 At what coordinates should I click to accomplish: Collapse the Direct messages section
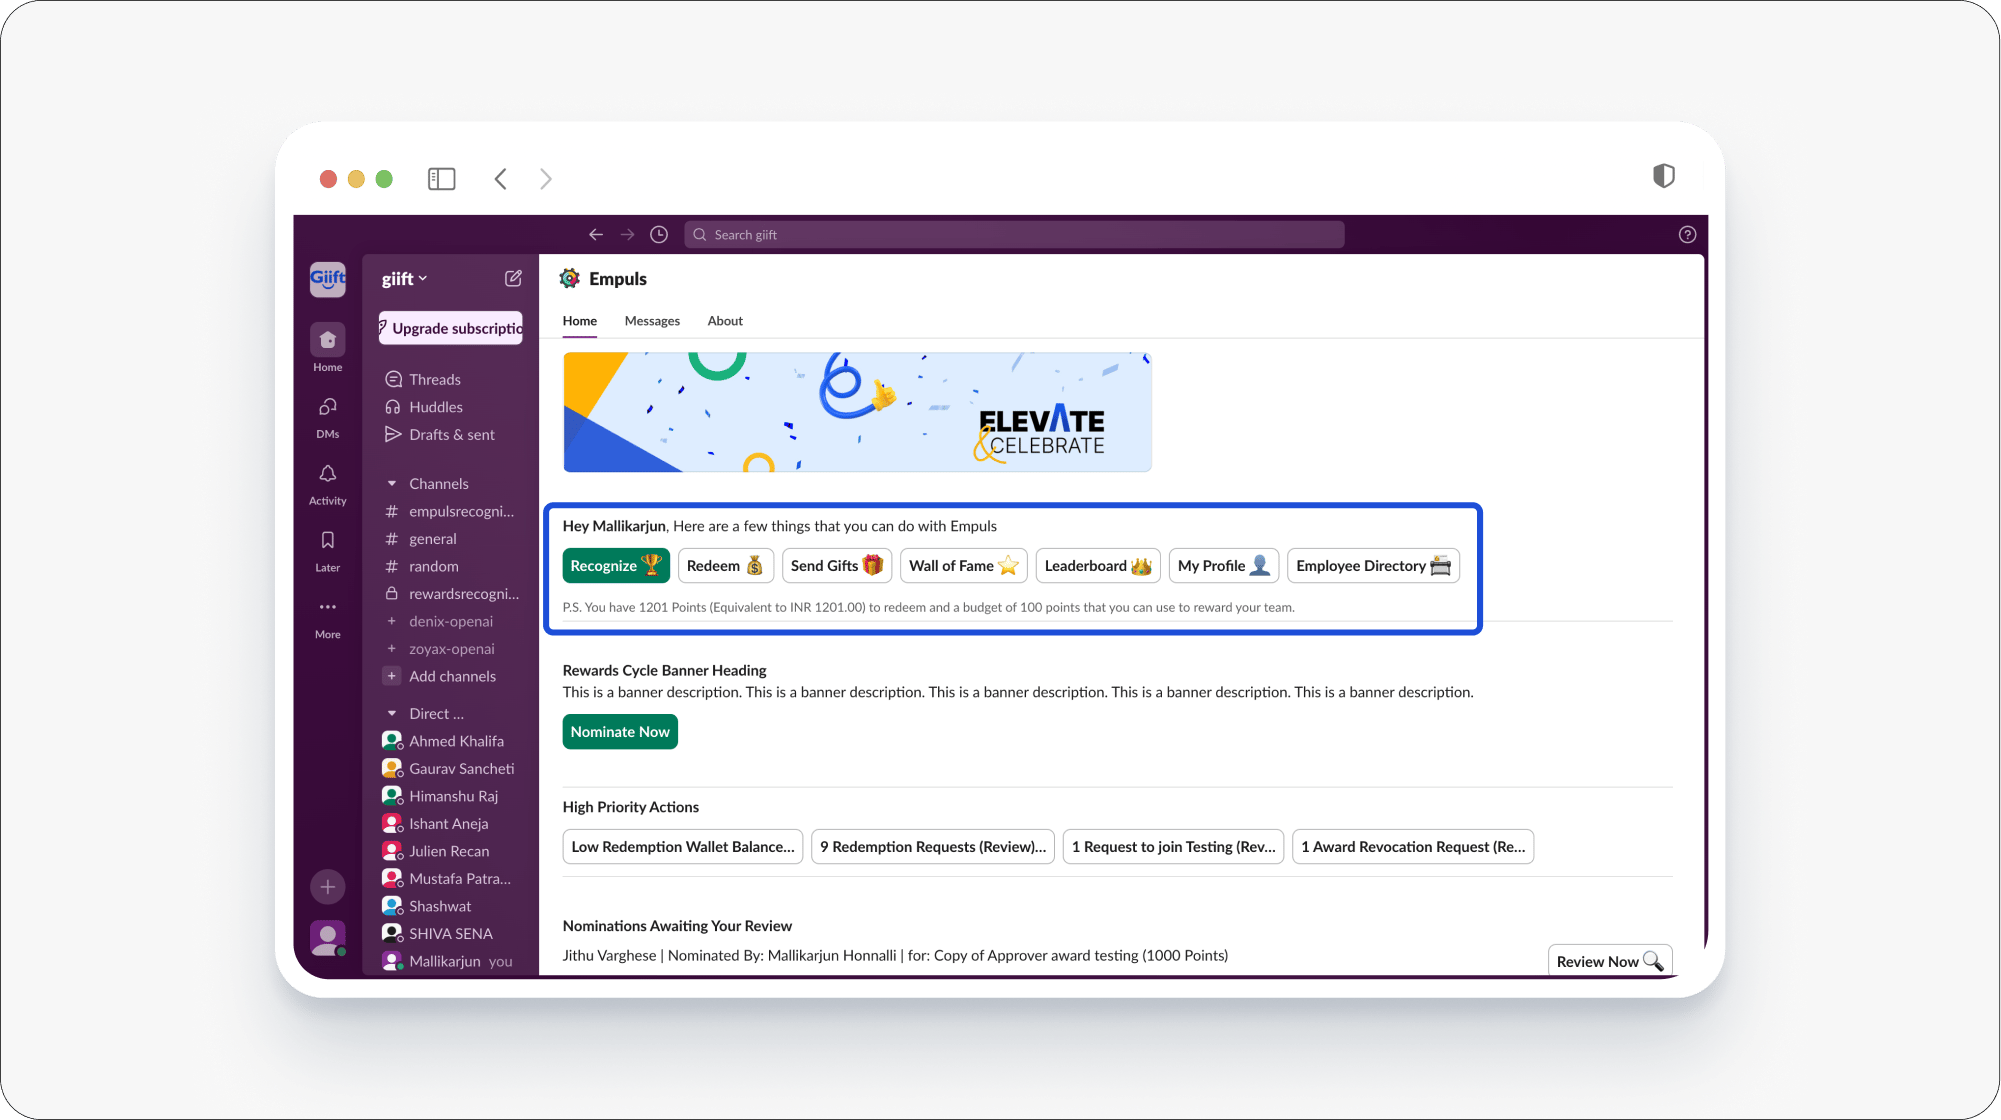[392, 713]
